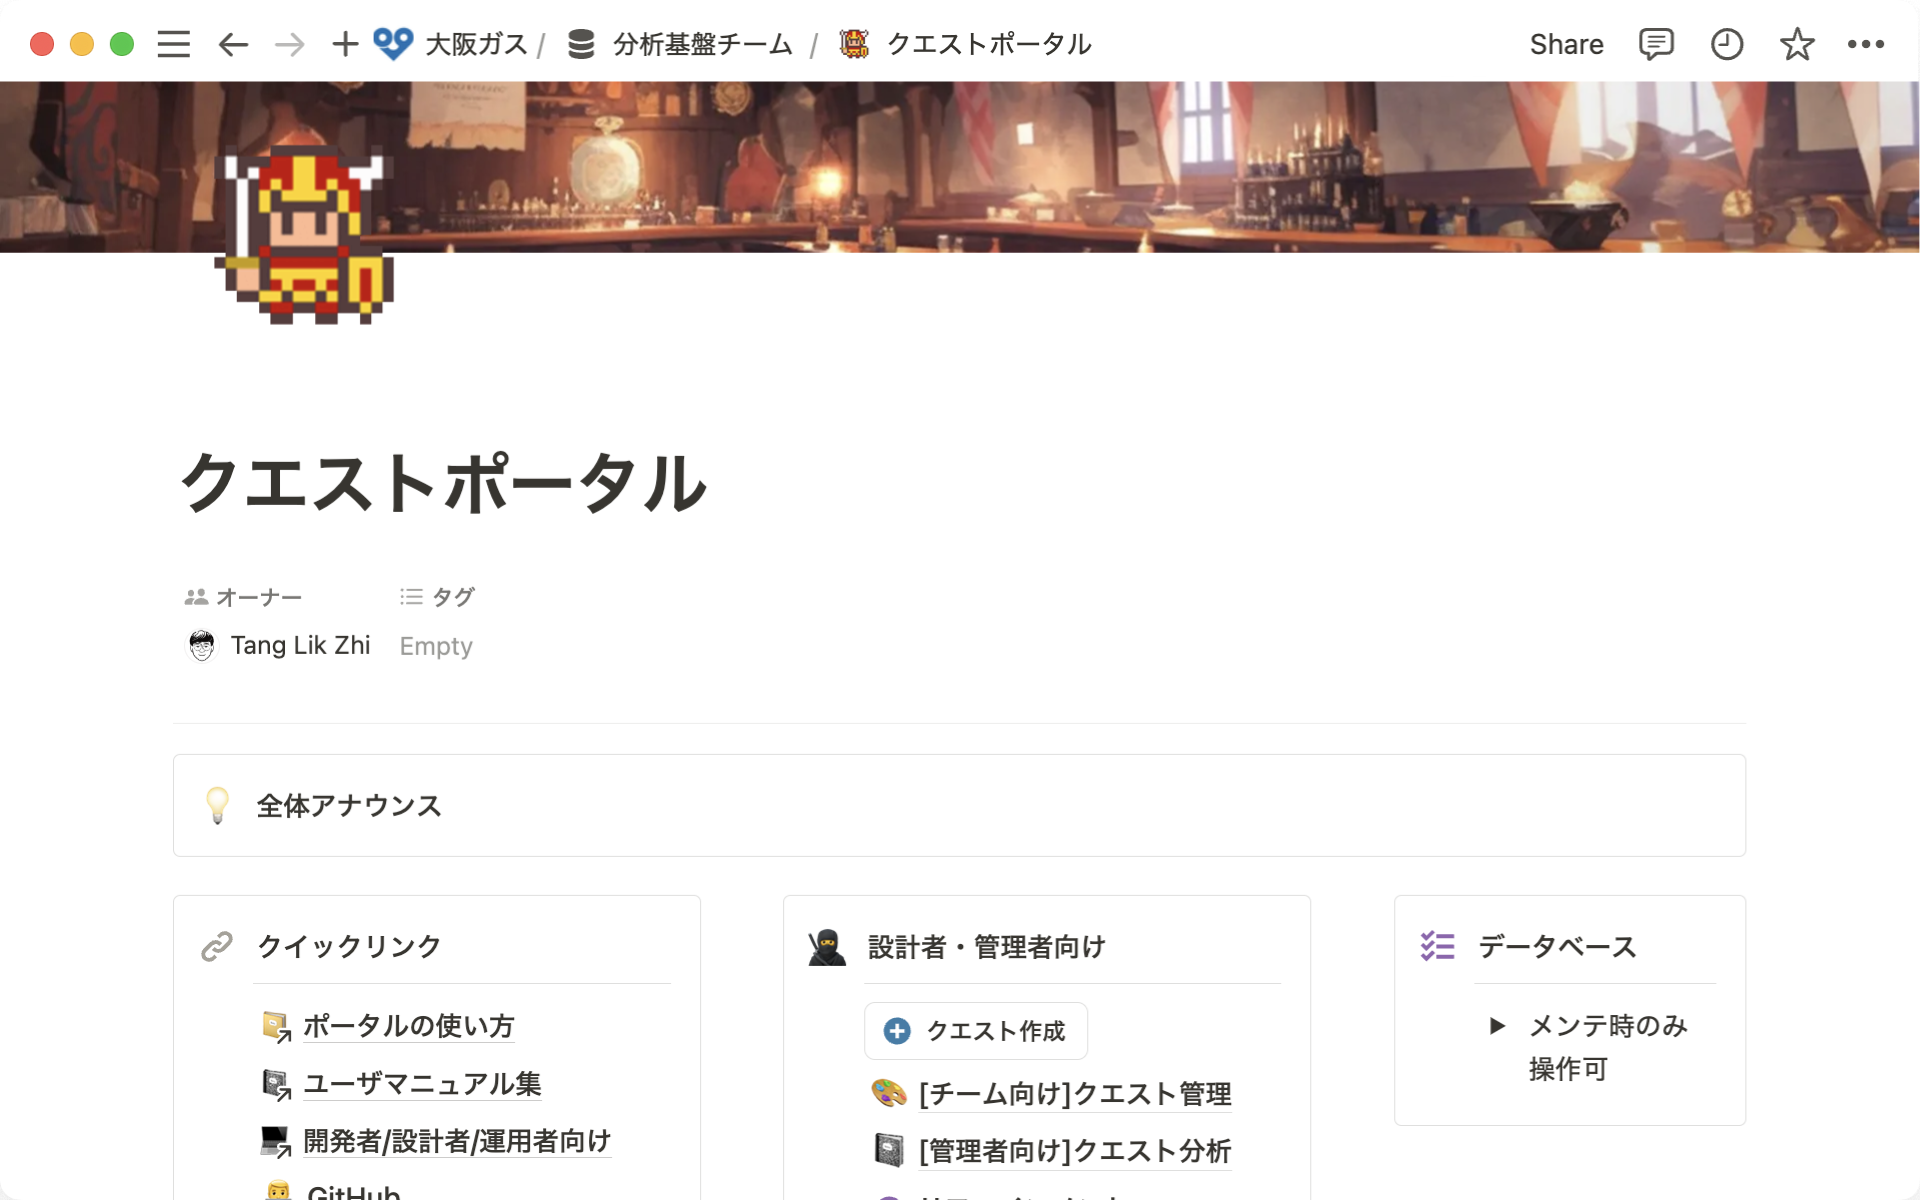Click the empty タグ field
Viewport: 1920px width, 1200px height.
click(x=435, y=646)
